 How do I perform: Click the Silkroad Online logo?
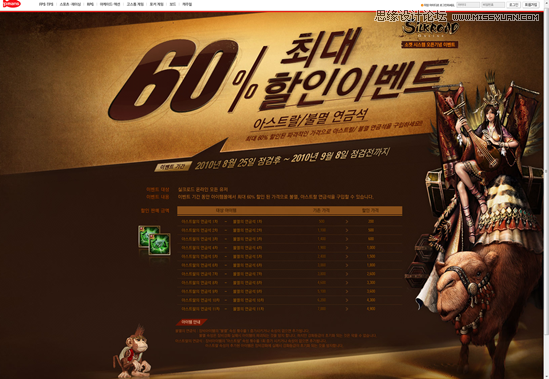(x=430, y=28)
